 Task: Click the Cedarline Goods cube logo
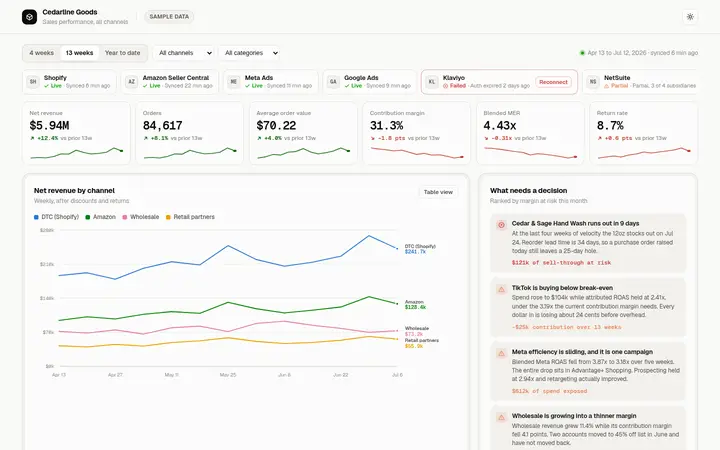tap(29, 17)
